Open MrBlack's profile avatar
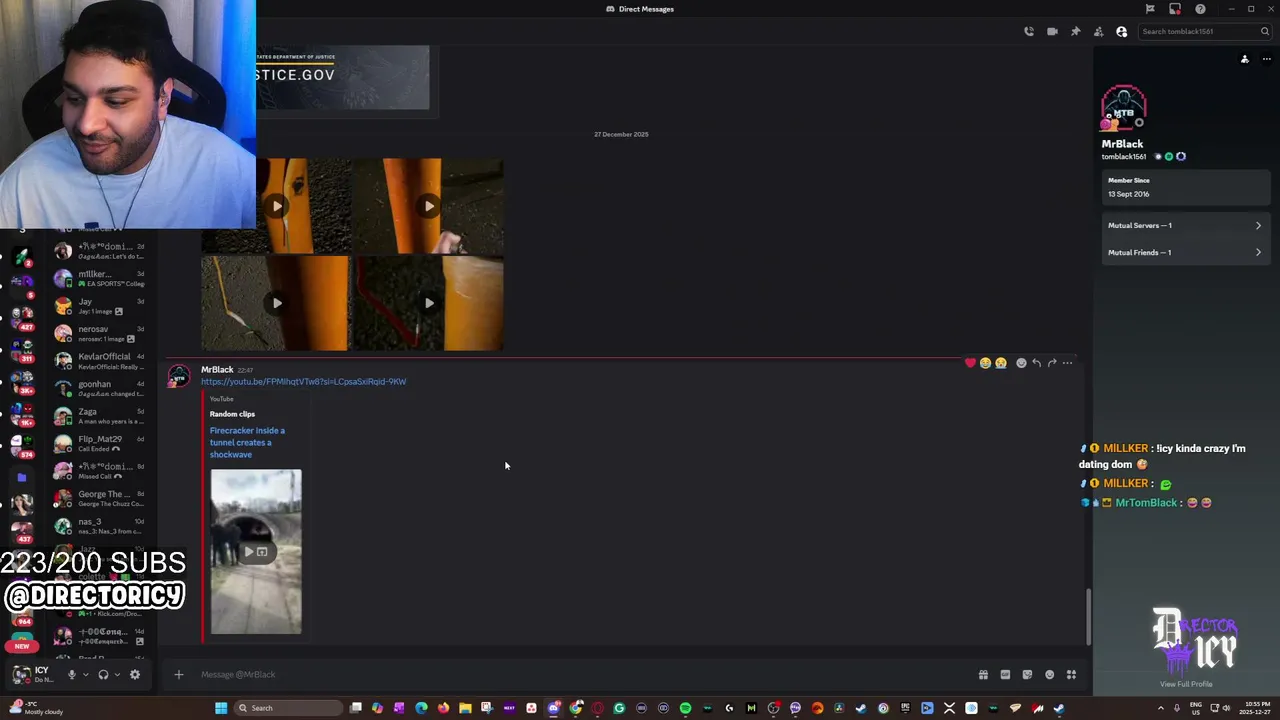 coord(1123,108)
